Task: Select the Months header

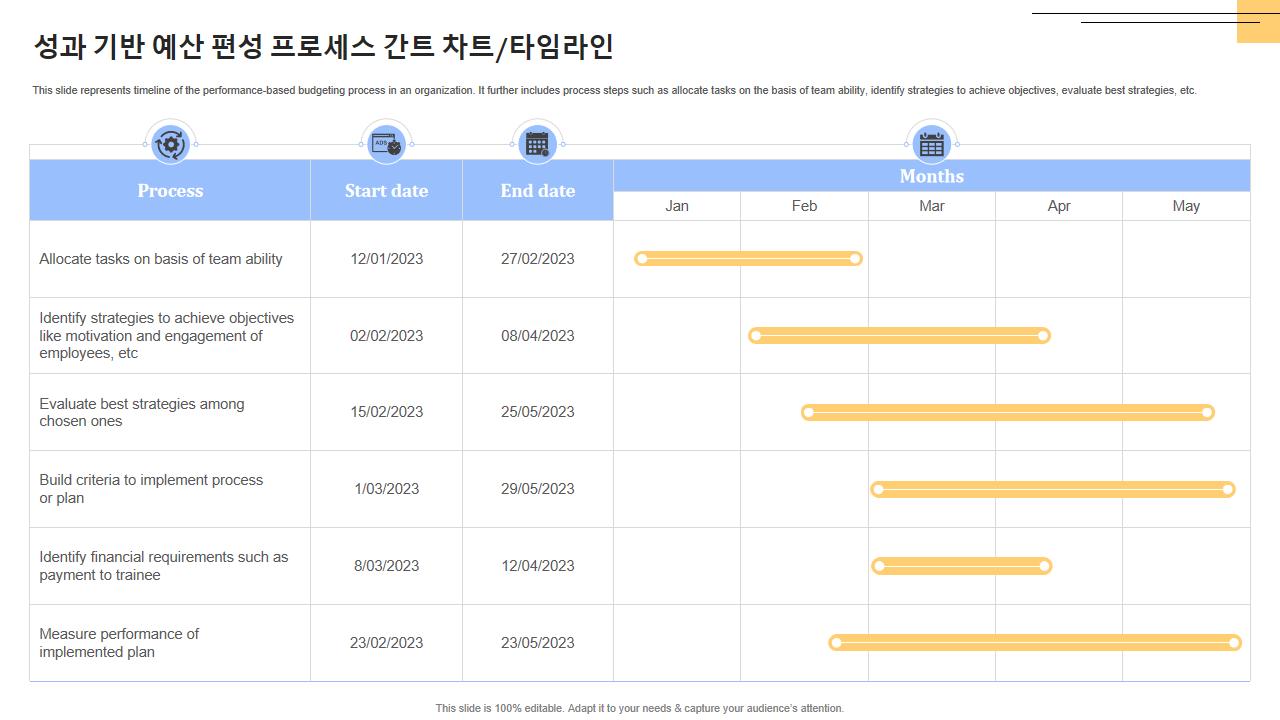Action: tap(932, 176)
